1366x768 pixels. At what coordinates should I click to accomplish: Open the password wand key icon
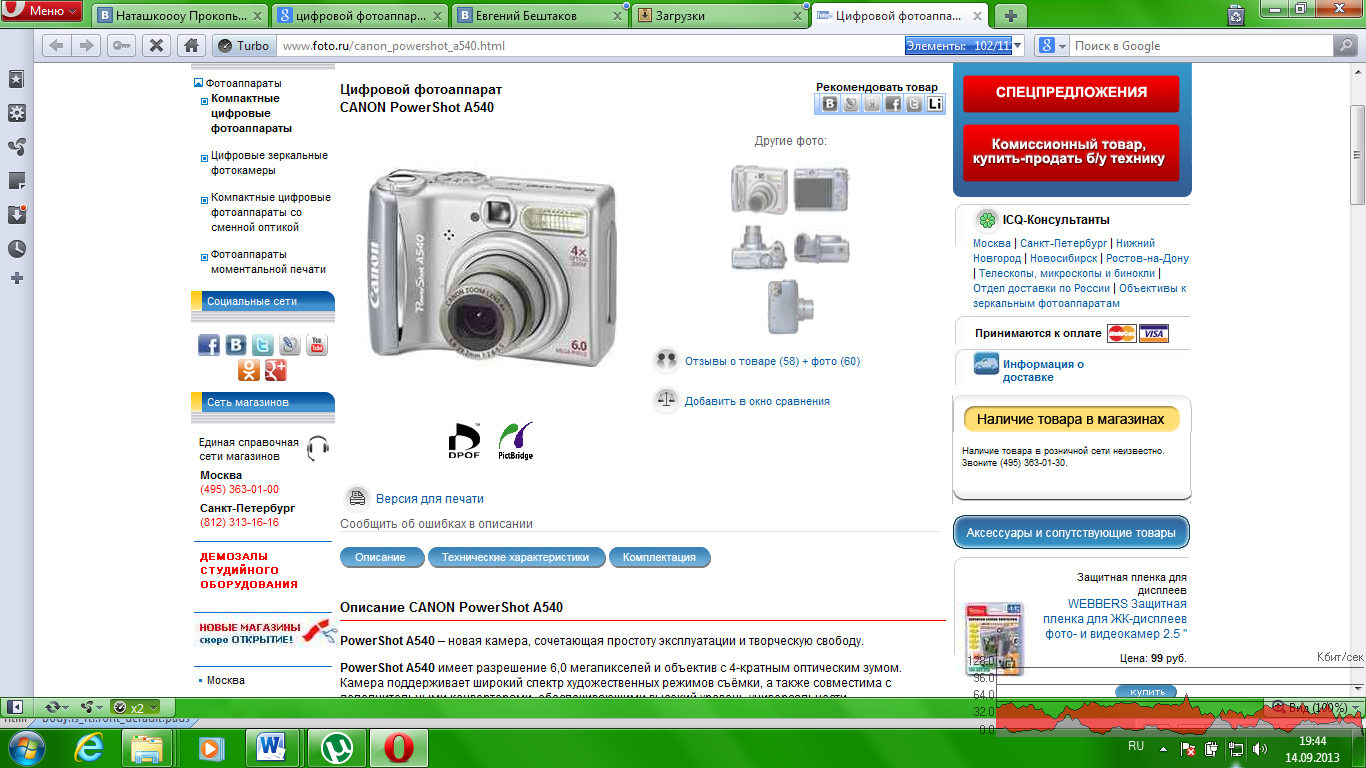pyautogui.click(x=120, y=46)
